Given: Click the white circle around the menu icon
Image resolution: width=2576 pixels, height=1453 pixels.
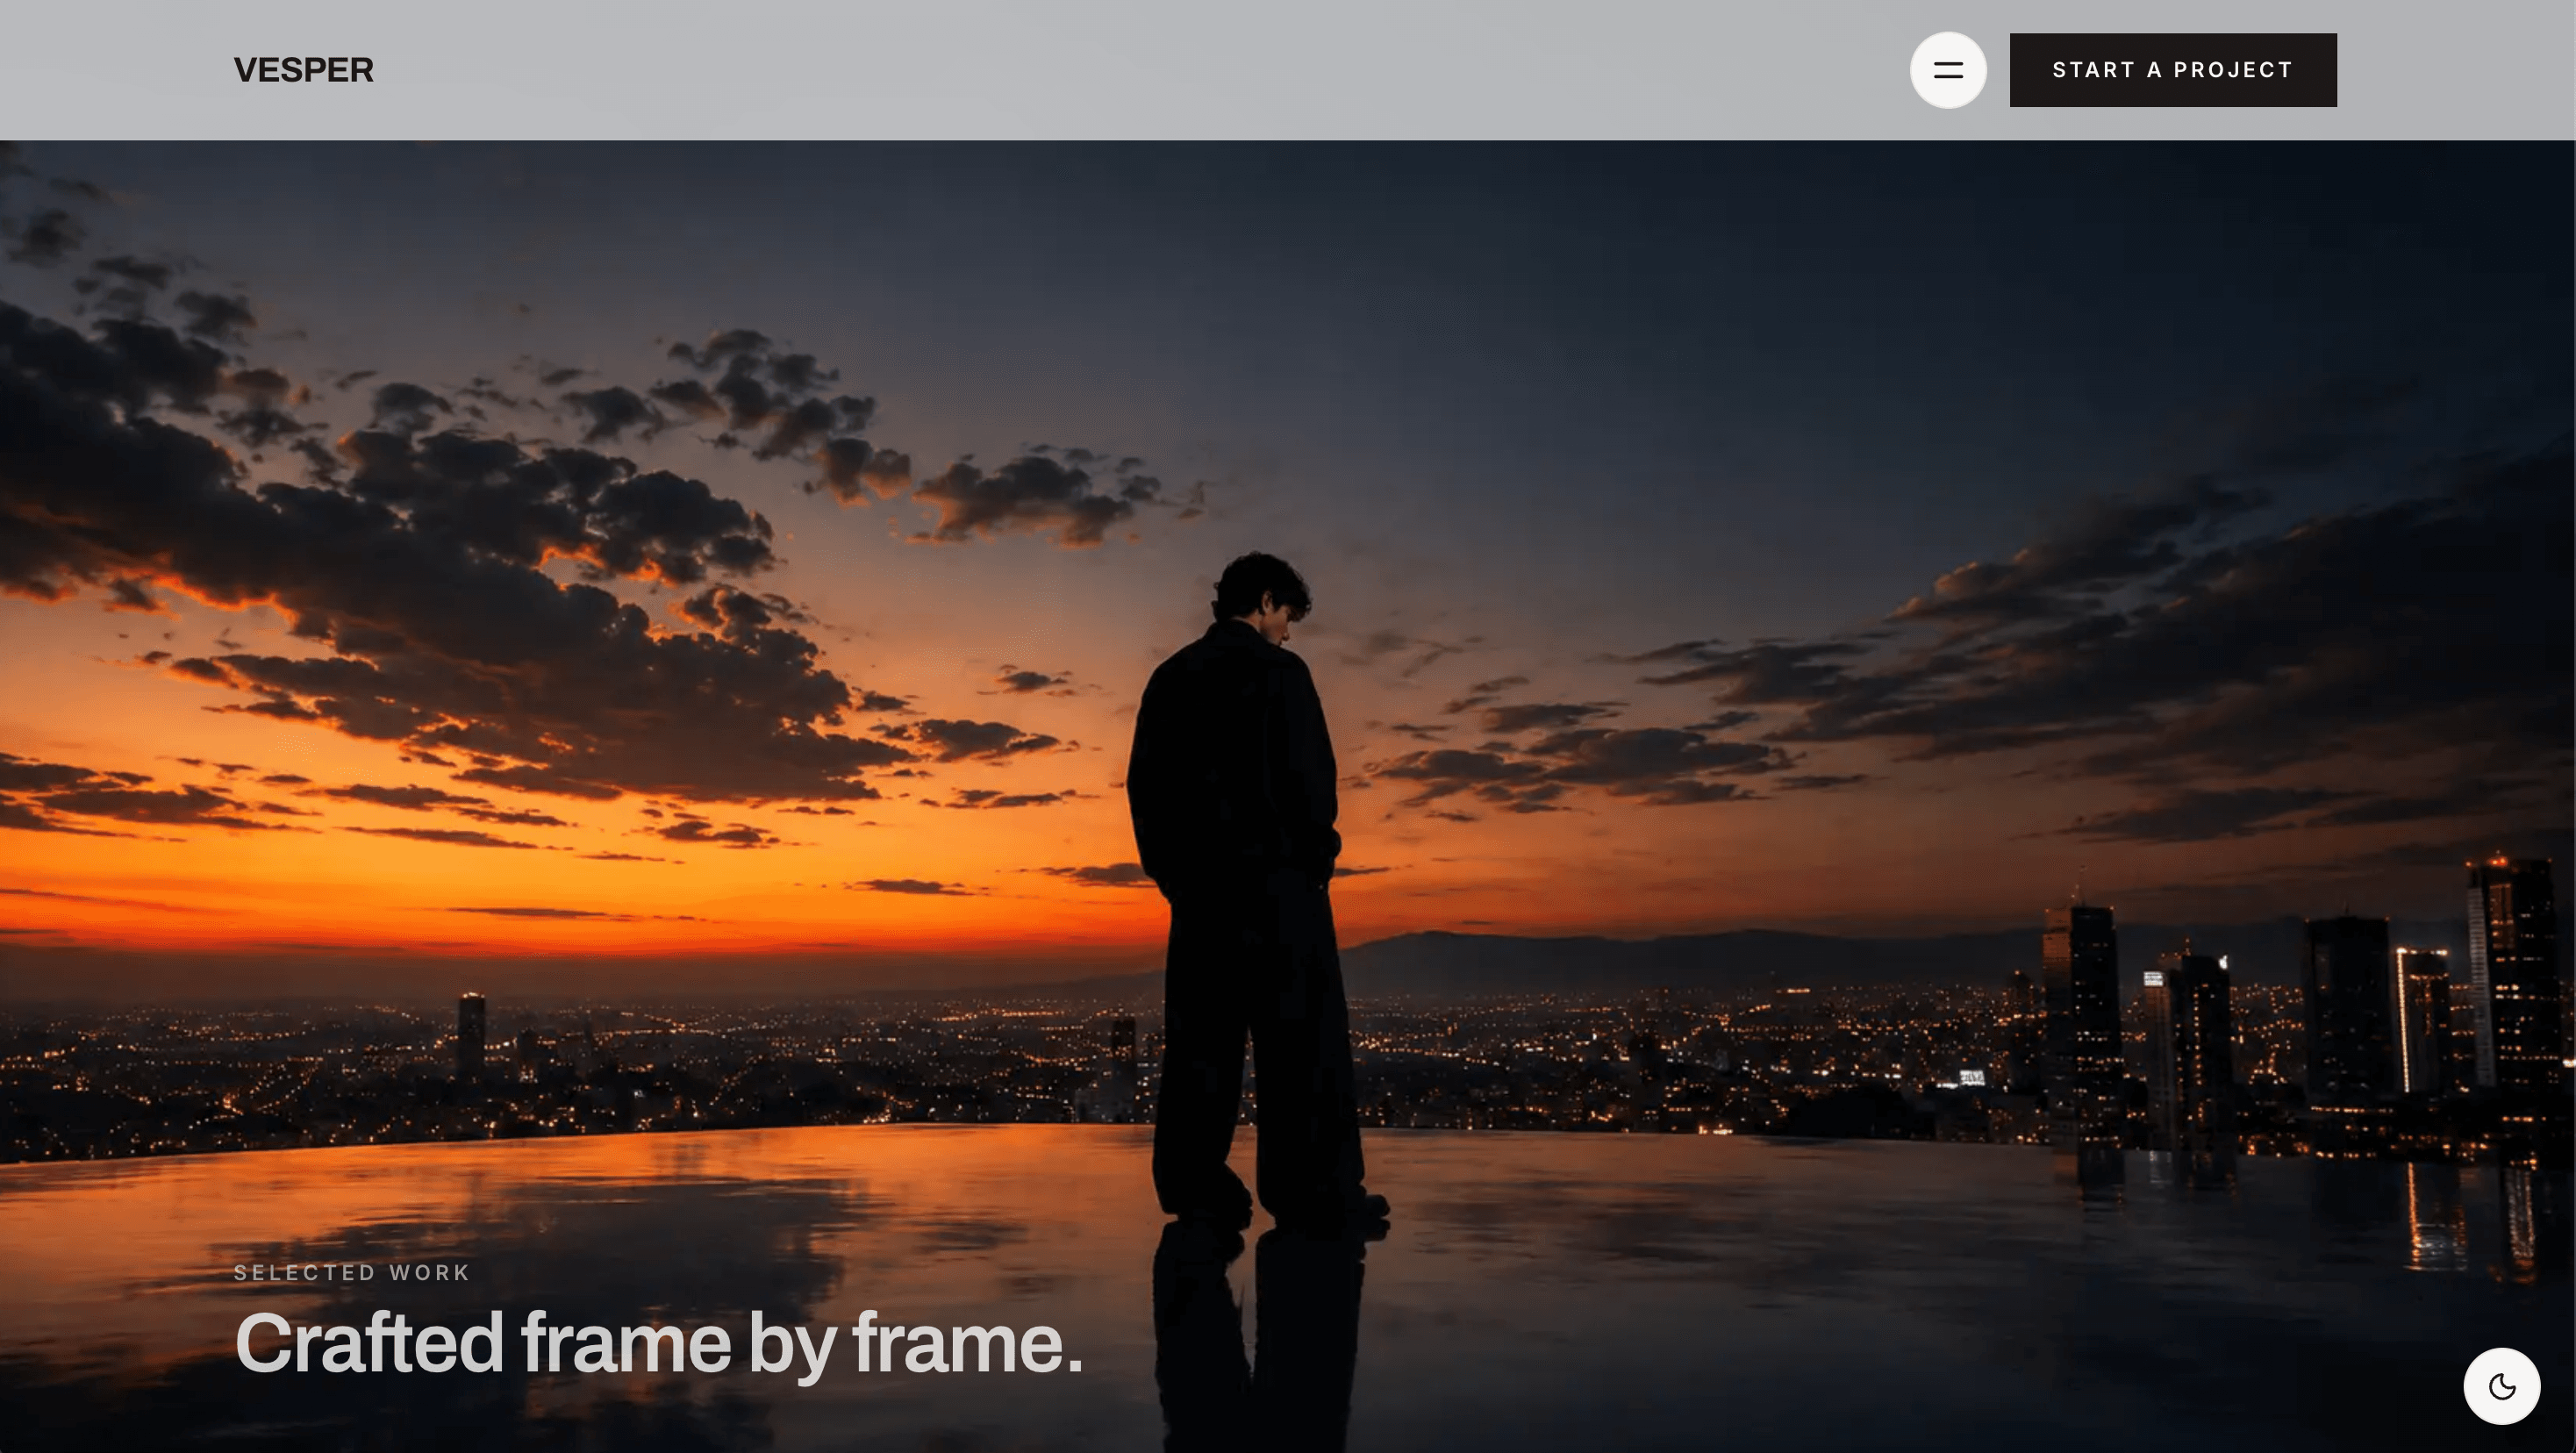Looking at the screenshot, I should coord(1947,70).
